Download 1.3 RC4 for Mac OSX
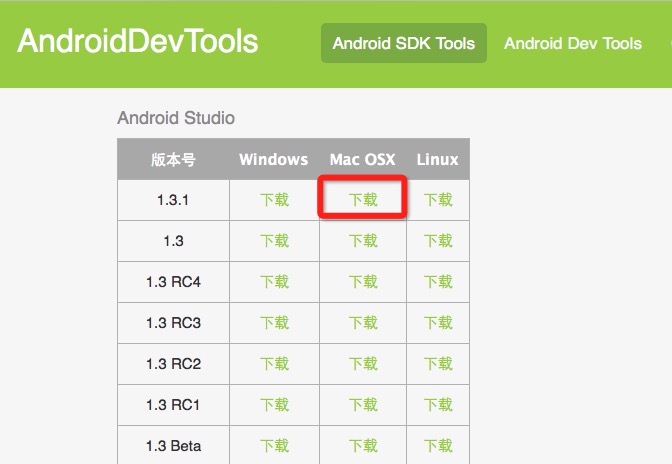The width and height of the screenshot is (672, 464). tap(363, 282)
